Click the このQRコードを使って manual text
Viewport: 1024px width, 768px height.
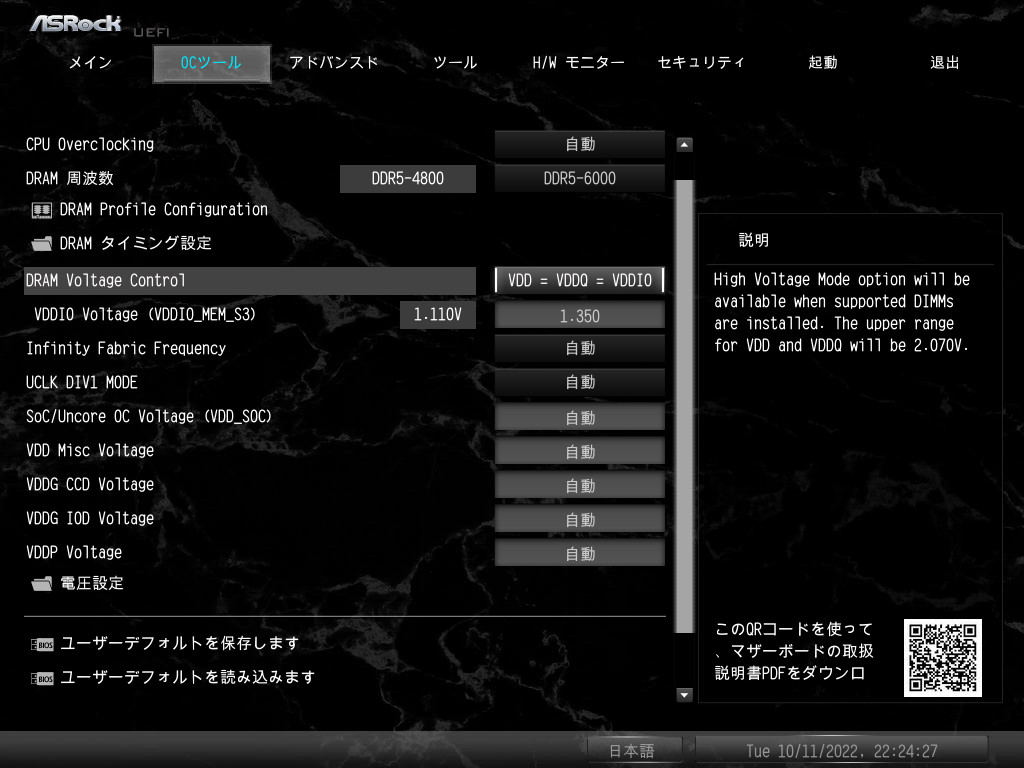click(x=794, y=651)
